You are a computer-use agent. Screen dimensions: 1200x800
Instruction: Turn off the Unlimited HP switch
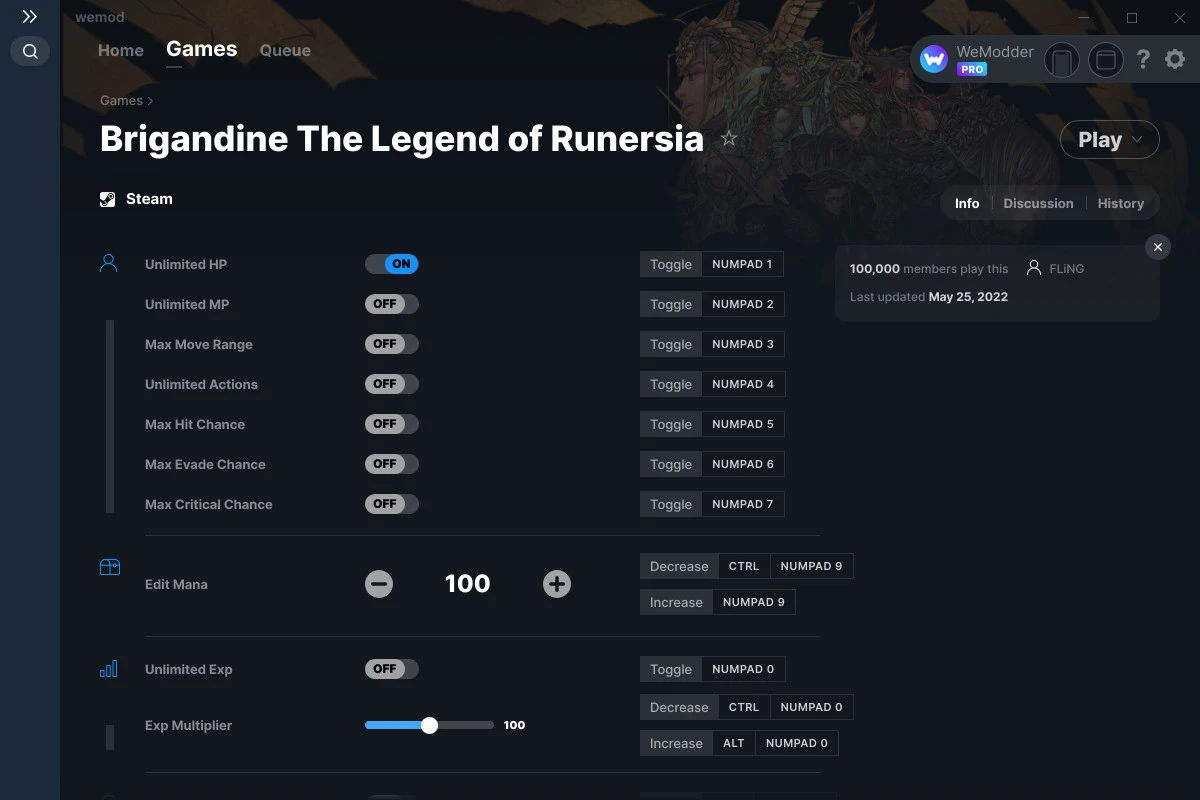click(x=392, y=264)
